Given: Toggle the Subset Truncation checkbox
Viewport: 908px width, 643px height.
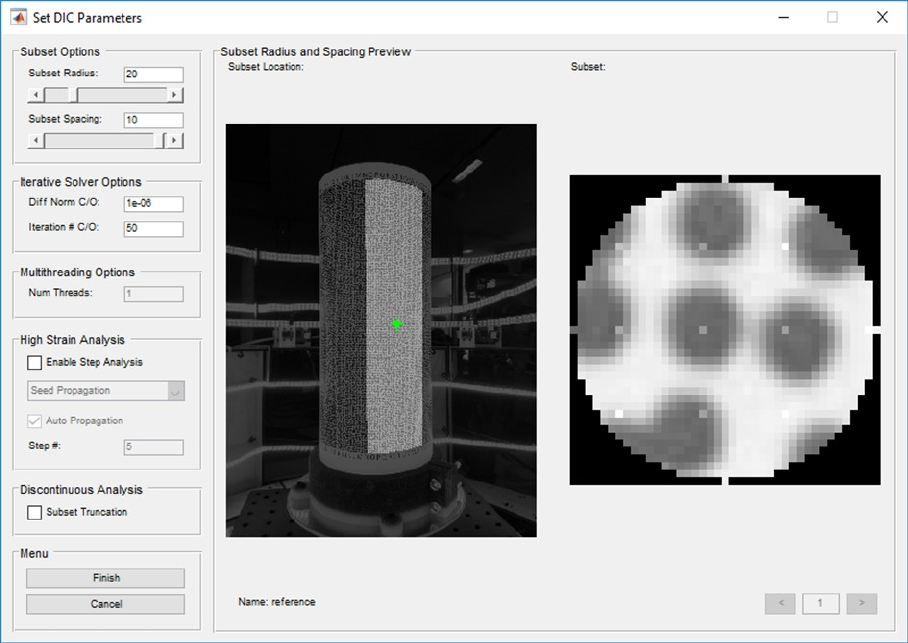Looking at the screenshot, I should (x=35, y=512).
